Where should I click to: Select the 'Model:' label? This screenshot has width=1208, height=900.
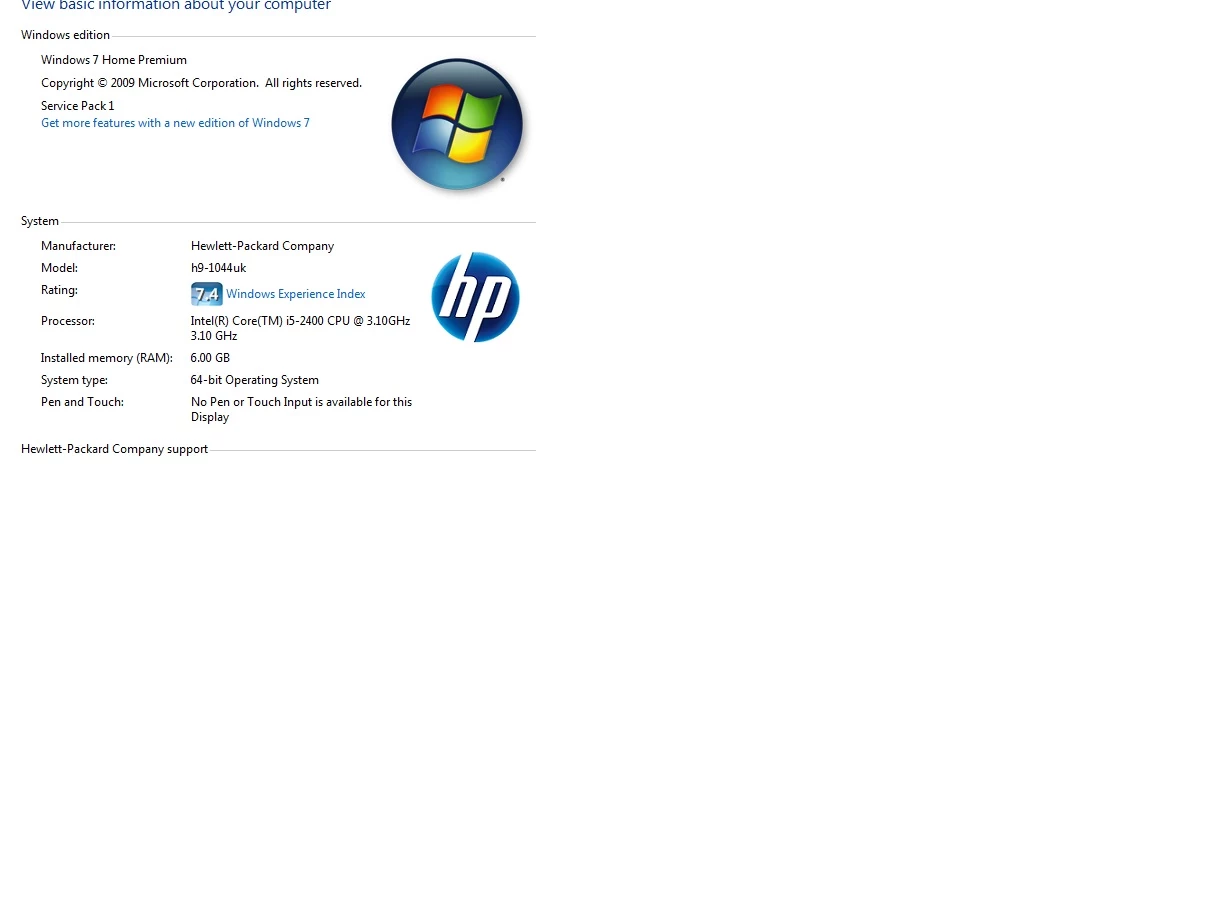coord(59,268)
